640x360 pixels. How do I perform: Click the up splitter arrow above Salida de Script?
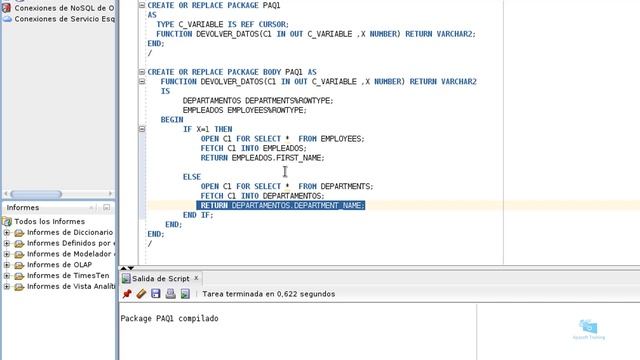(x=123, y=268)
